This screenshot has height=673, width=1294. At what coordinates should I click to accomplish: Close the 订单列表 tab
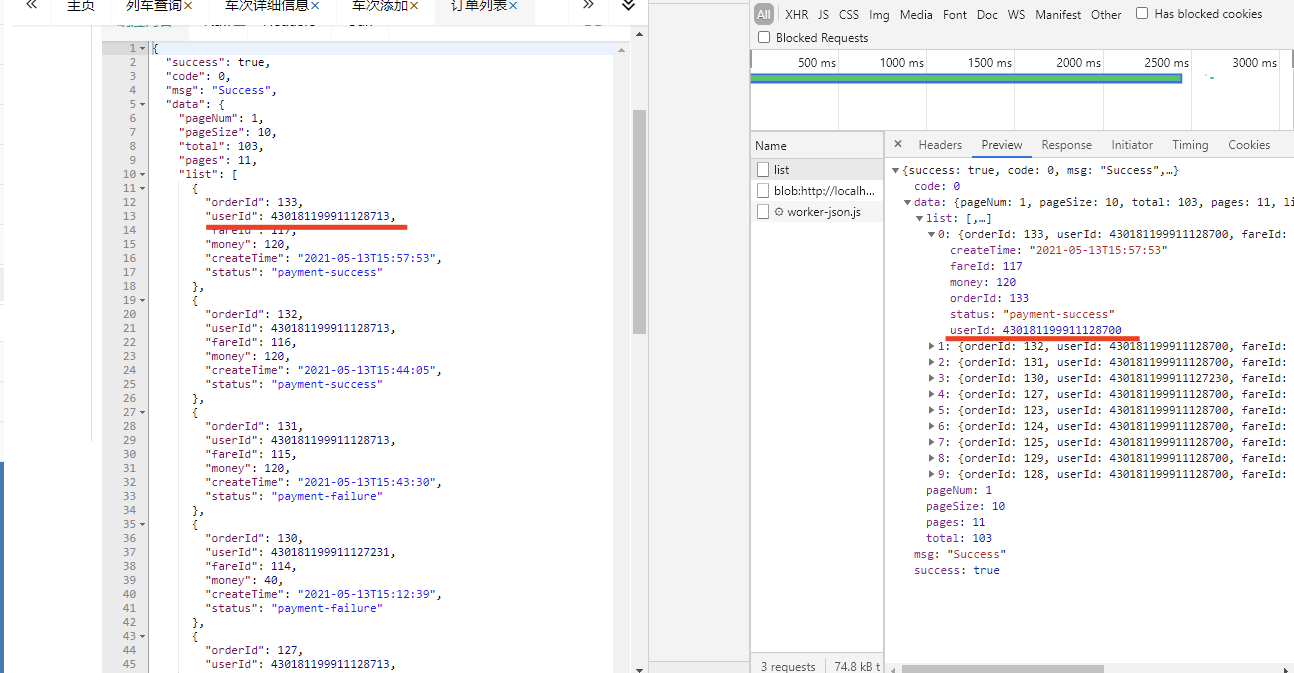point(513,6)
